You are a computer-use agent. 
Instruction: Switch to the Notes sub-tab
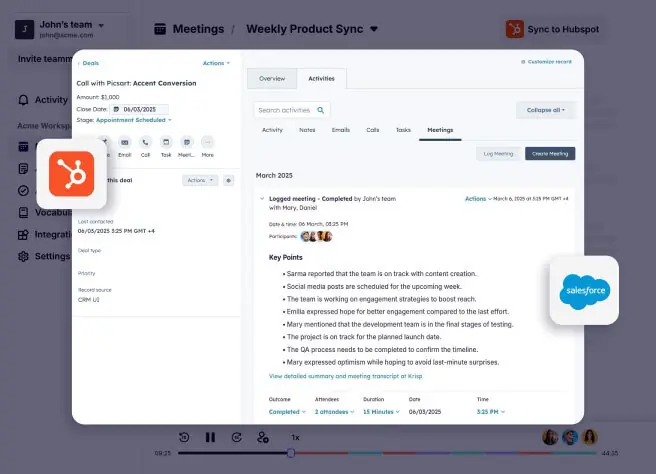(x=307, y=130)
